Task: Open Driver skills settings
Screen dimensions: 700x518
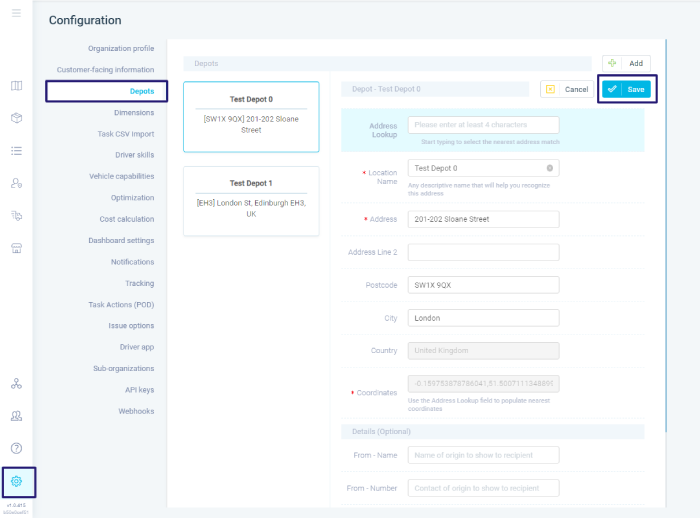Action: [134, 155]
